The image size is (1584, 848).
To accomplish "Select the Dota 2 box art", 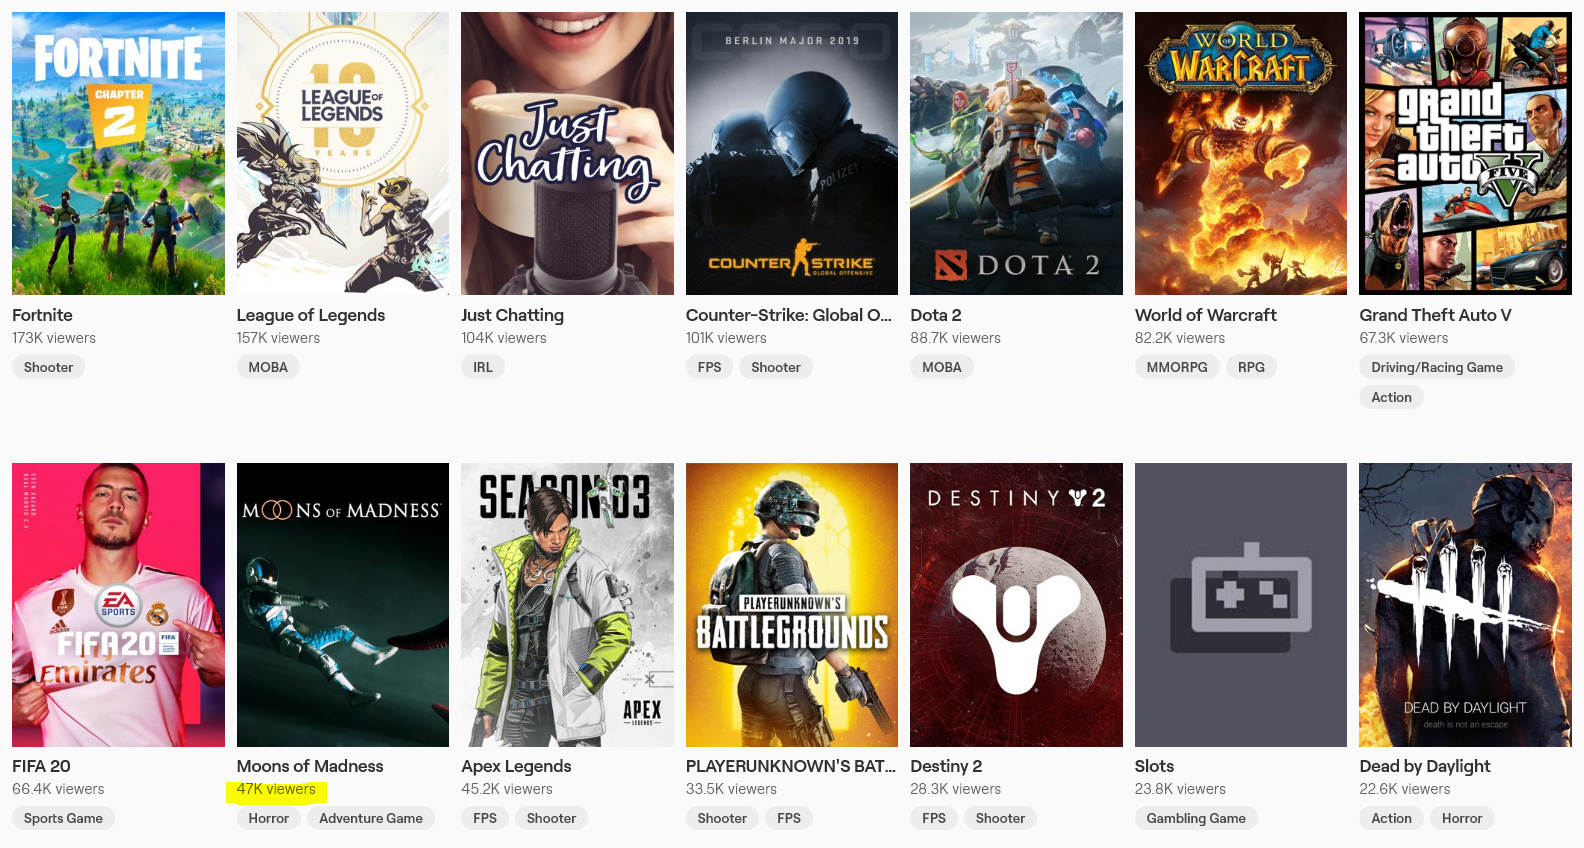I will click(1016, 153).
